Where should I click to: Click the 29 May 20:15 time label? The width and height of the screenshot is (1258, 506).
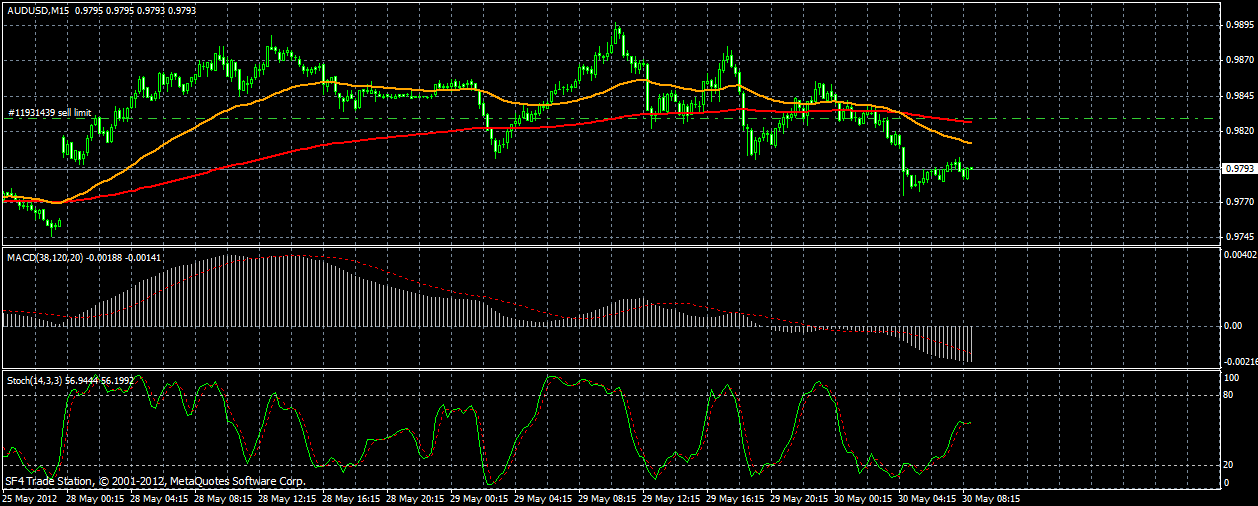tap(797, 497)
